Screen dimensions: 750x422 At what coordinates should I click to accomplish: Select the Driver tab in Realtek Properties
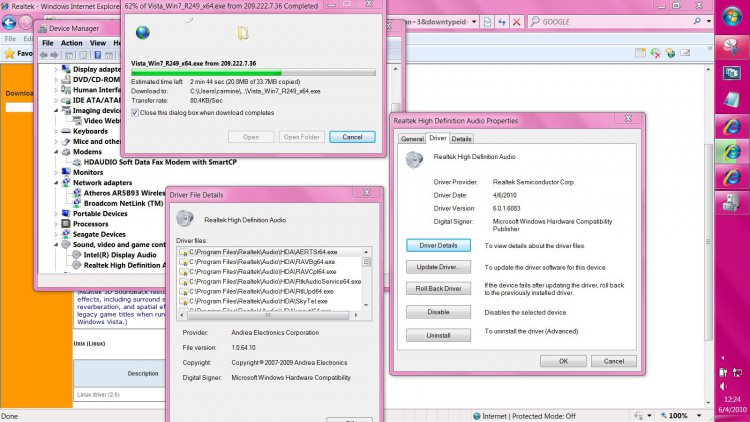tap(438, 138)
